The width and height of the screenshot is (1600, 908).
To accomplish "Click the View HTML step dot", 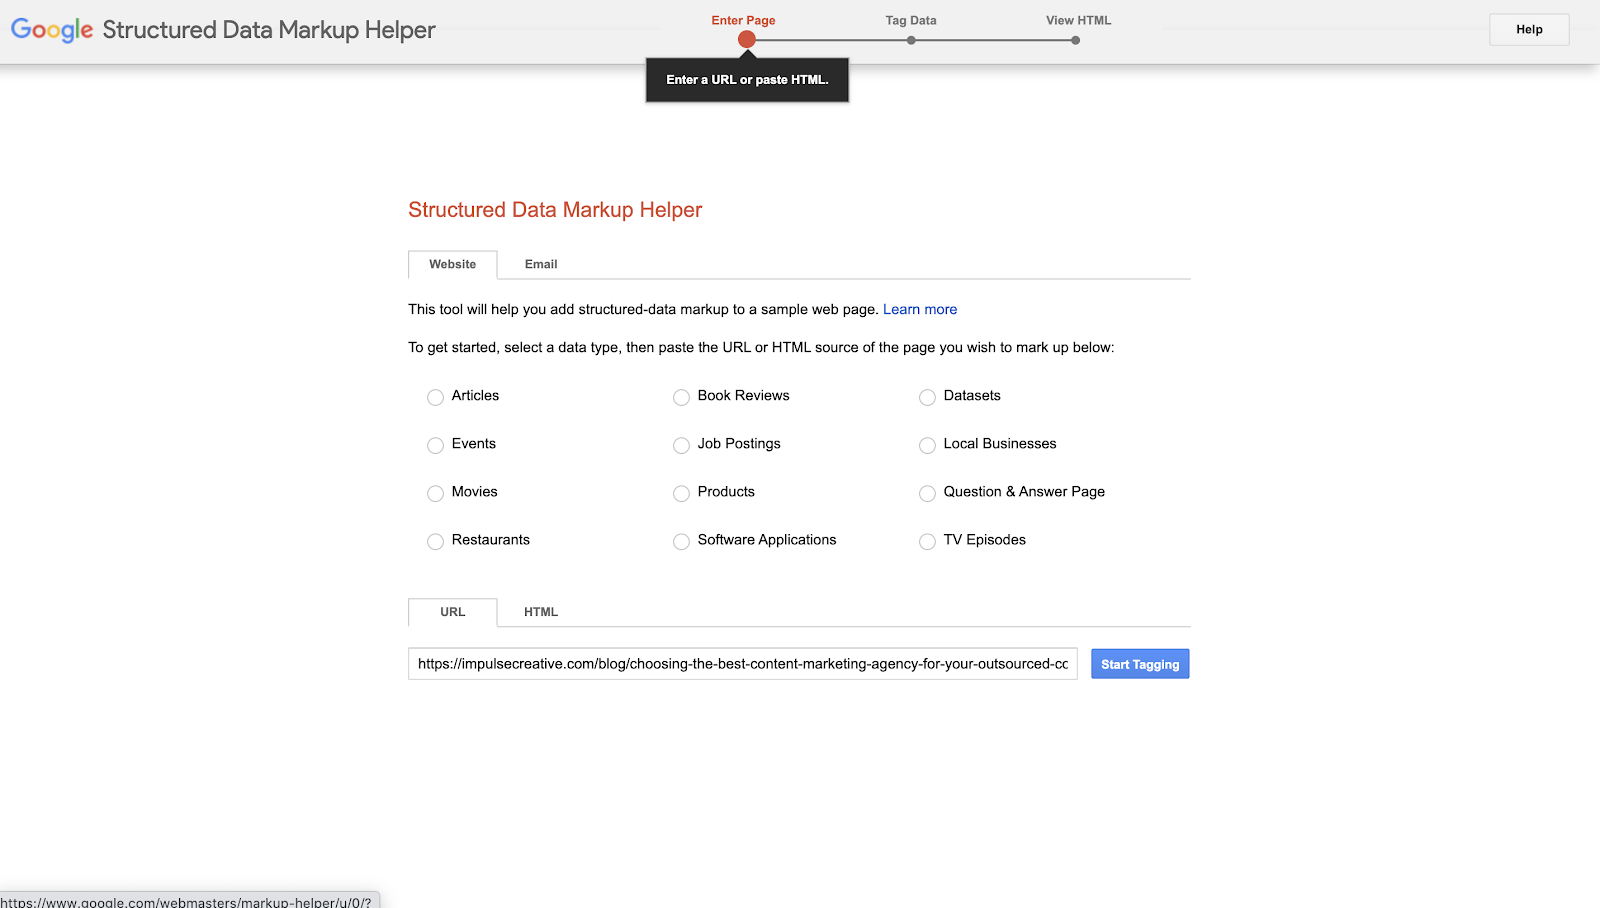I will pos(1075,41).
